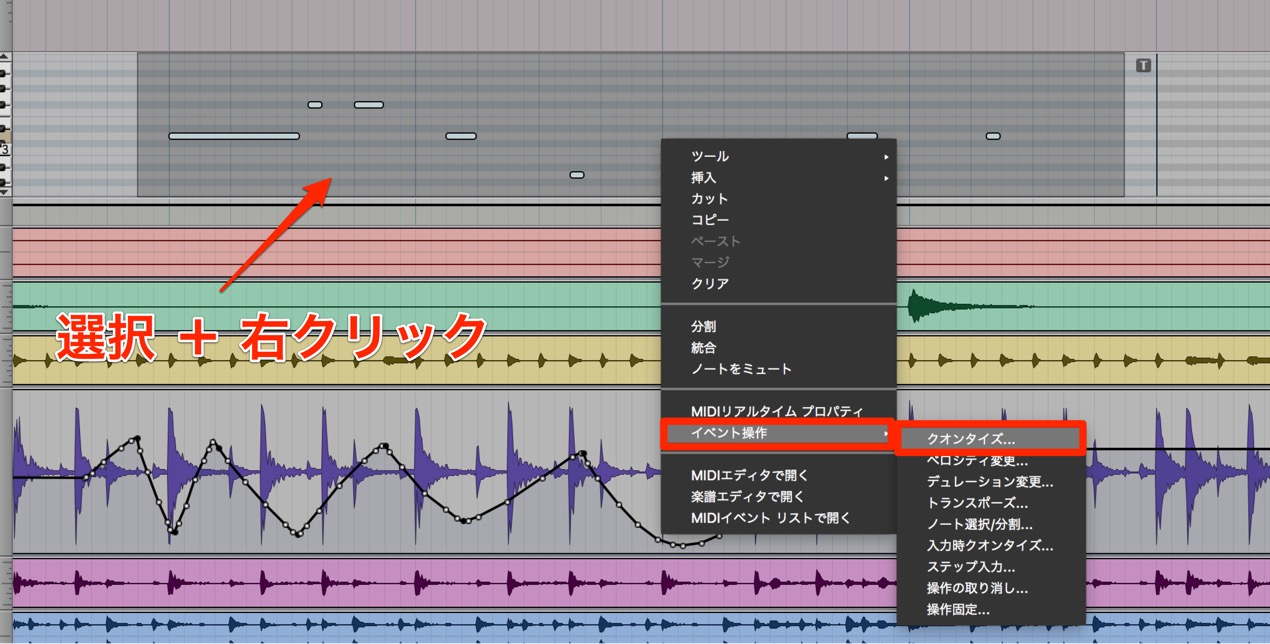Choose MIDIエディタで開く
Viewport: 1270px width, 644px height.
click(778, 475)
